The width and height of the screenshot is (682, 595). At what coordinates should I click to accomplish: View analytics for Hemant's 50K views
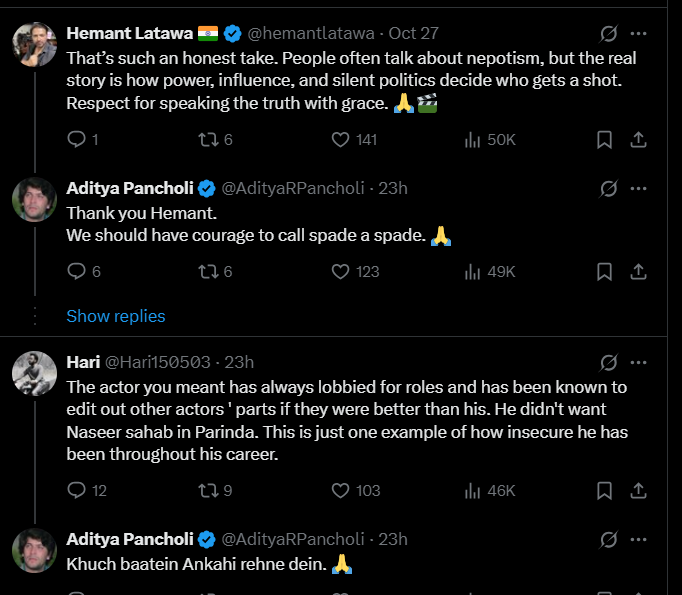474,140
